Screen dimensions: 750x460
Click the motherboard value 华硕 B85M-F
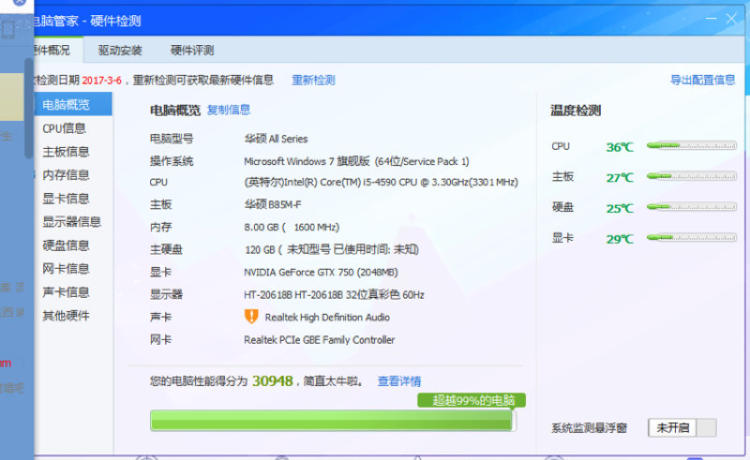click(x=273, y=205)
